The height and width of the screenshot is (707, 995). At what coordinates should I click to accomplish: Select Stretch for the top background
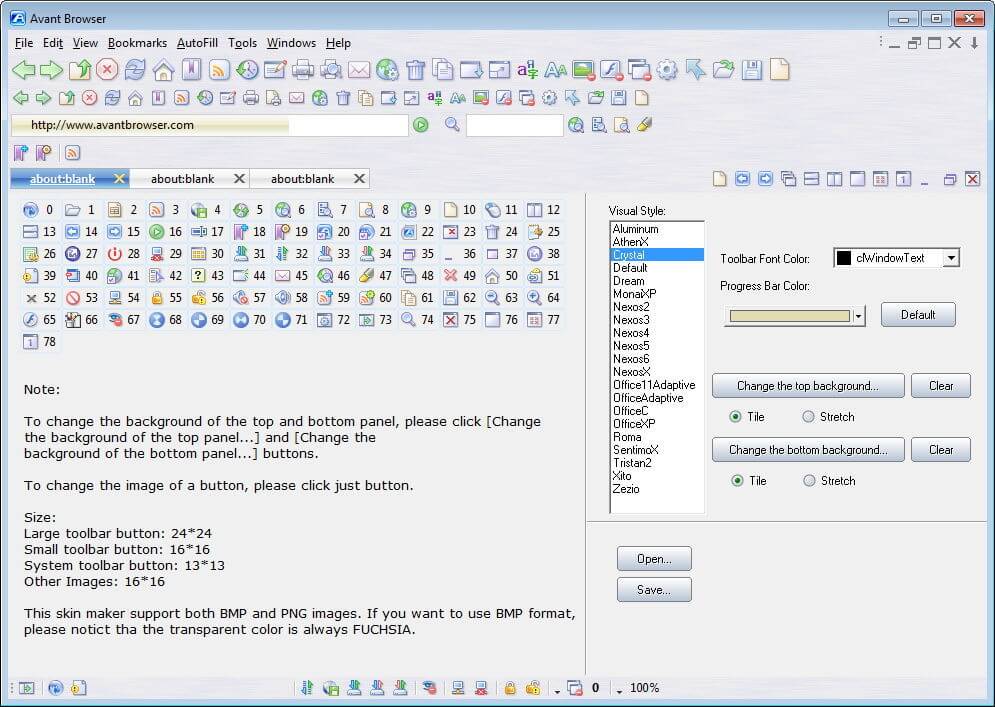809,417
